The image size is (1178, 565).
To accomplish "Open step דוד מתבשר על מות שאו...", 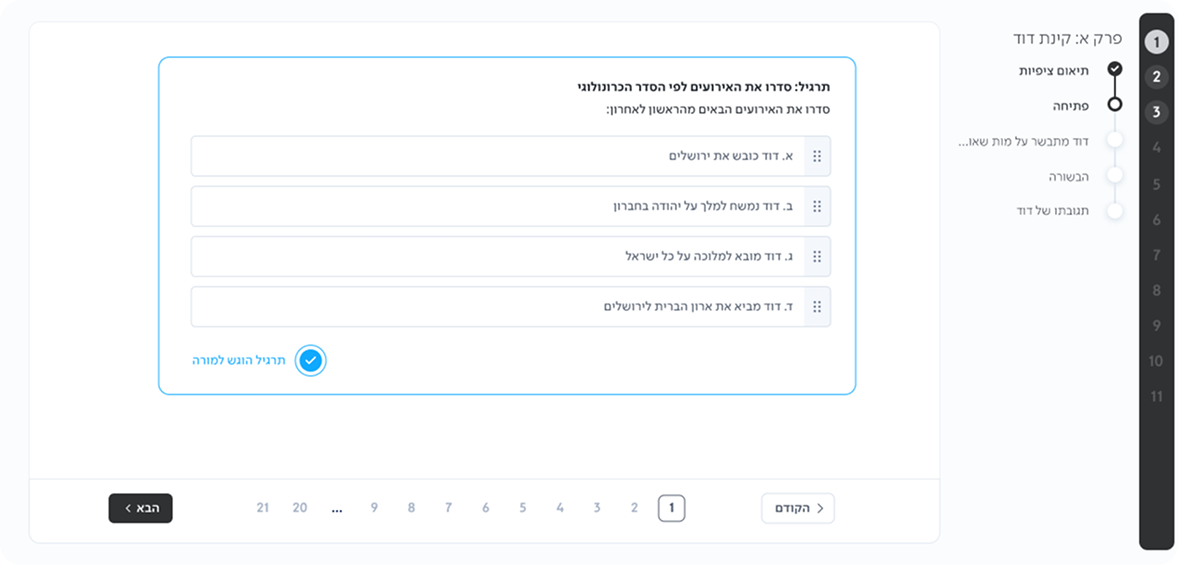I will pos(1025,140).
